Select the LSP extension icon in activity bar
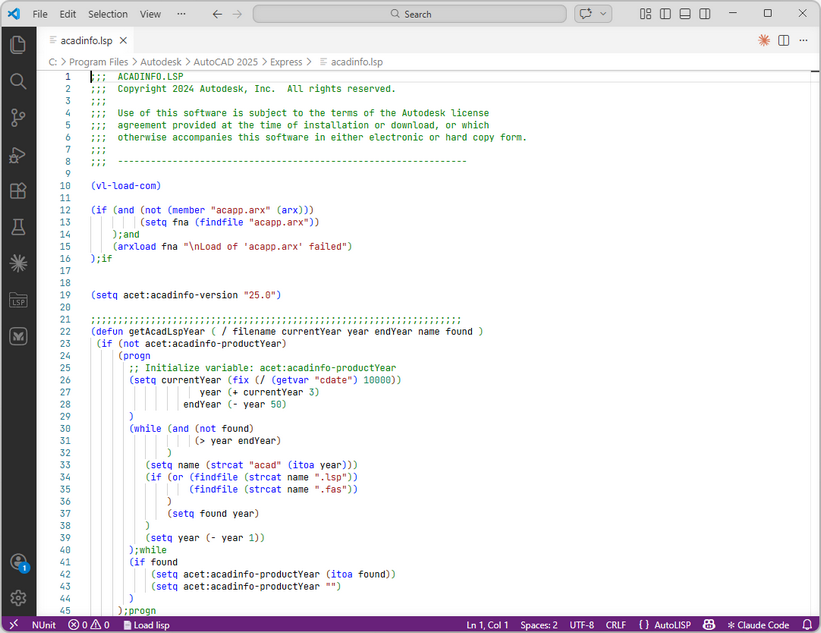The width and height of the screenshot is (821, 633). (17, 299)
